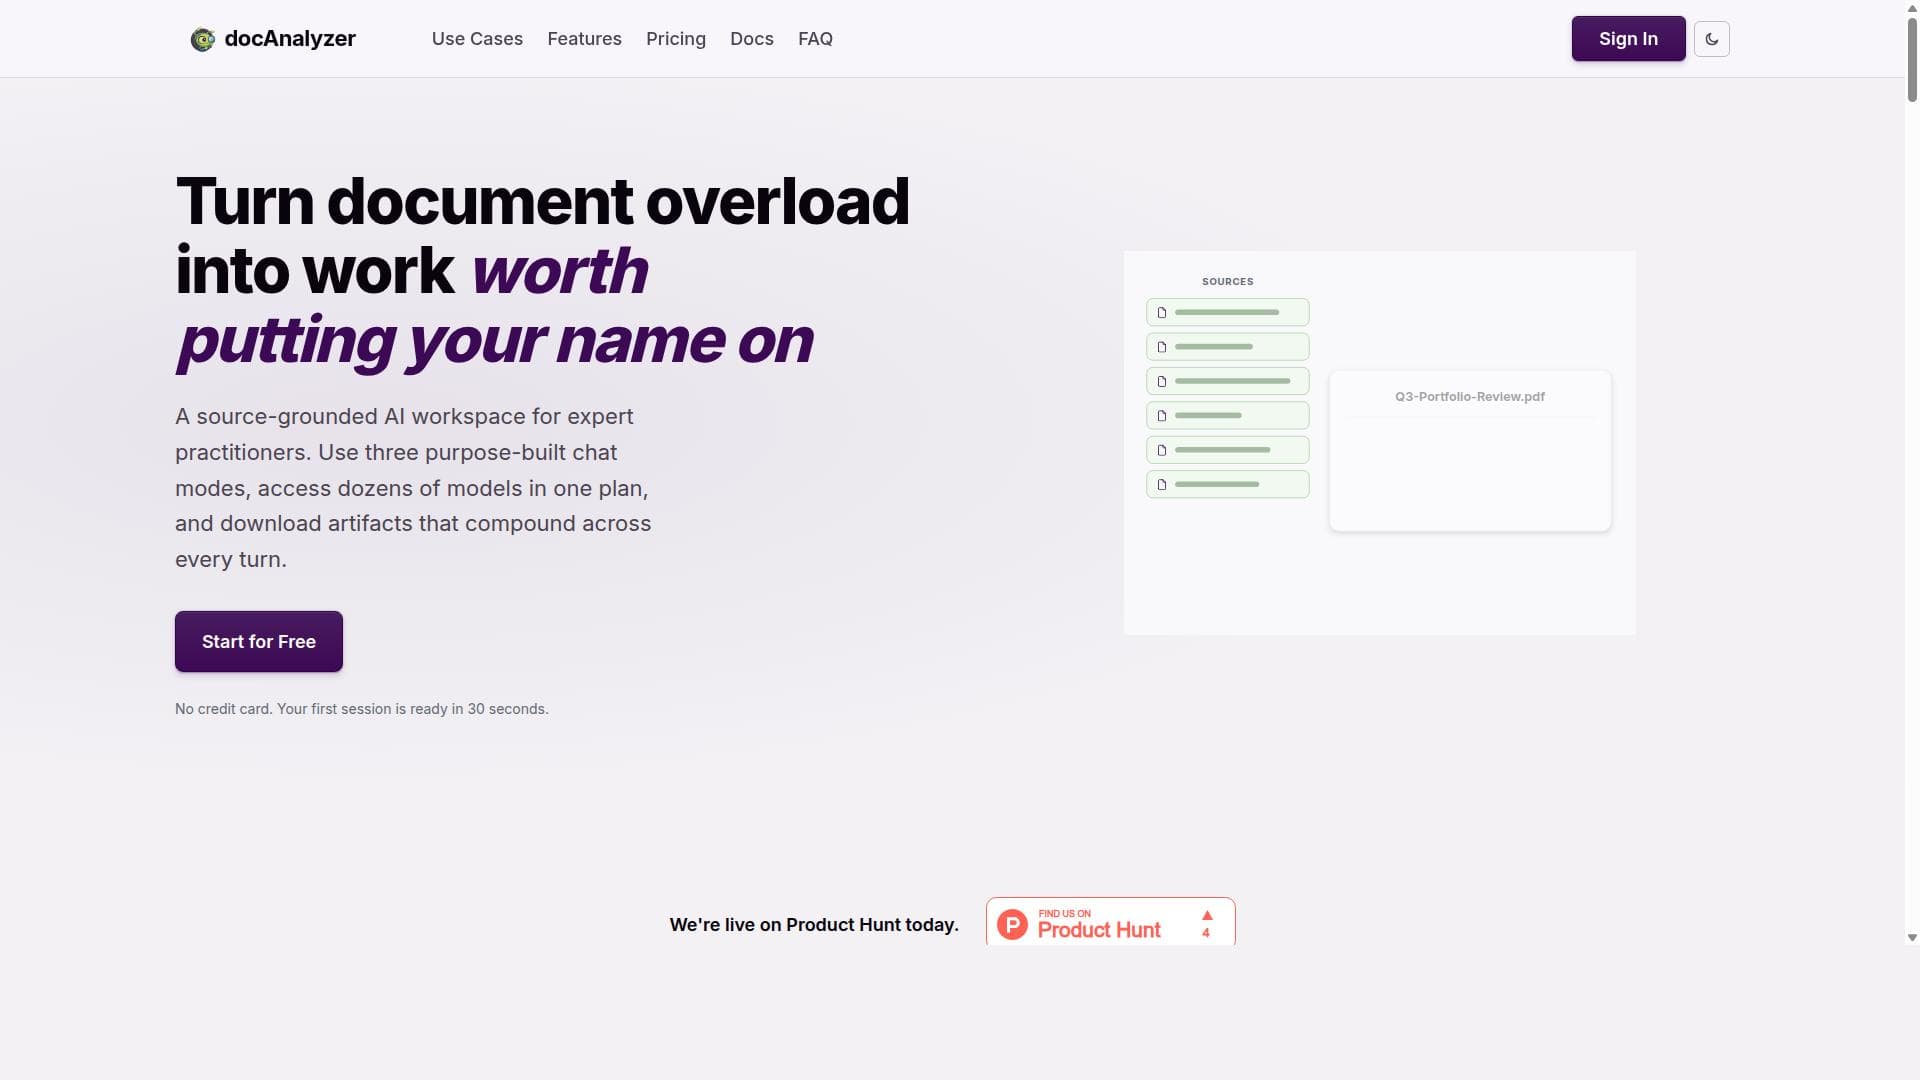
Task: Click the docAnalyzer logo icon
Action: pyautogui.click(x=203, y=39)
